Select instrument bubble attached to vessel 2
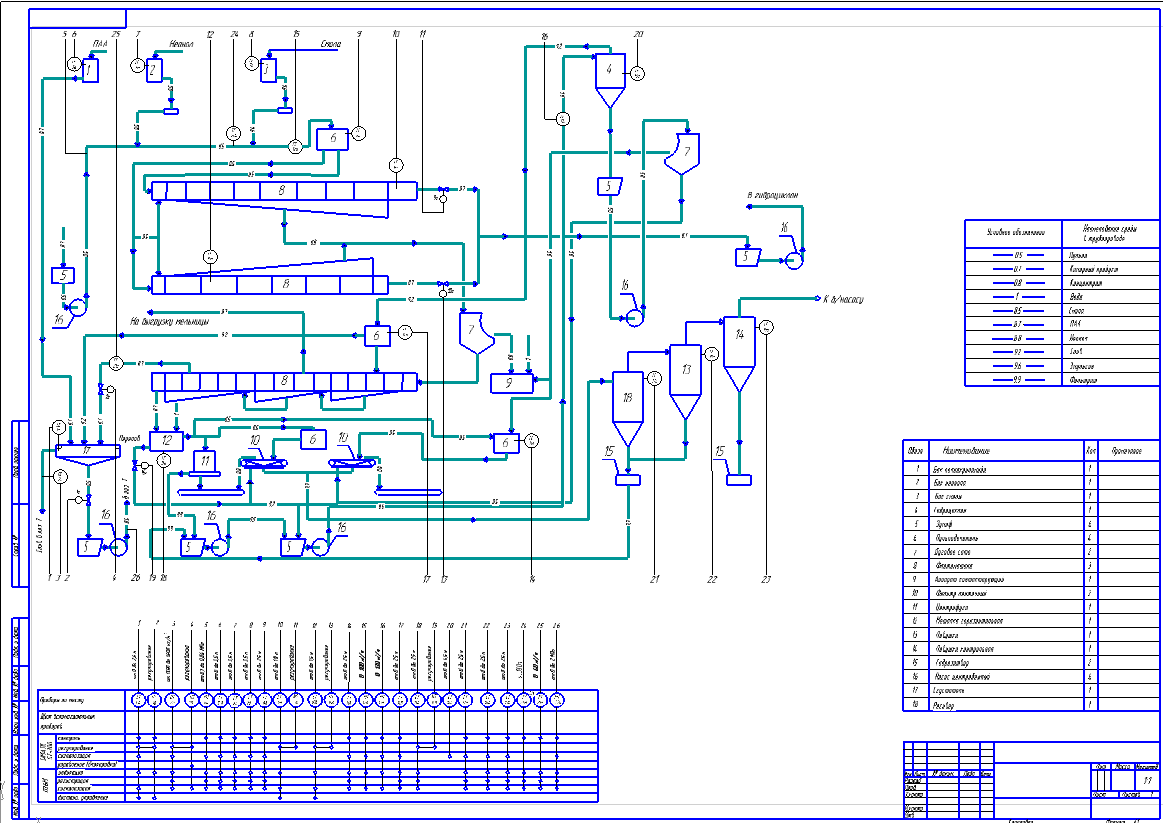 (x=138, y=65)
